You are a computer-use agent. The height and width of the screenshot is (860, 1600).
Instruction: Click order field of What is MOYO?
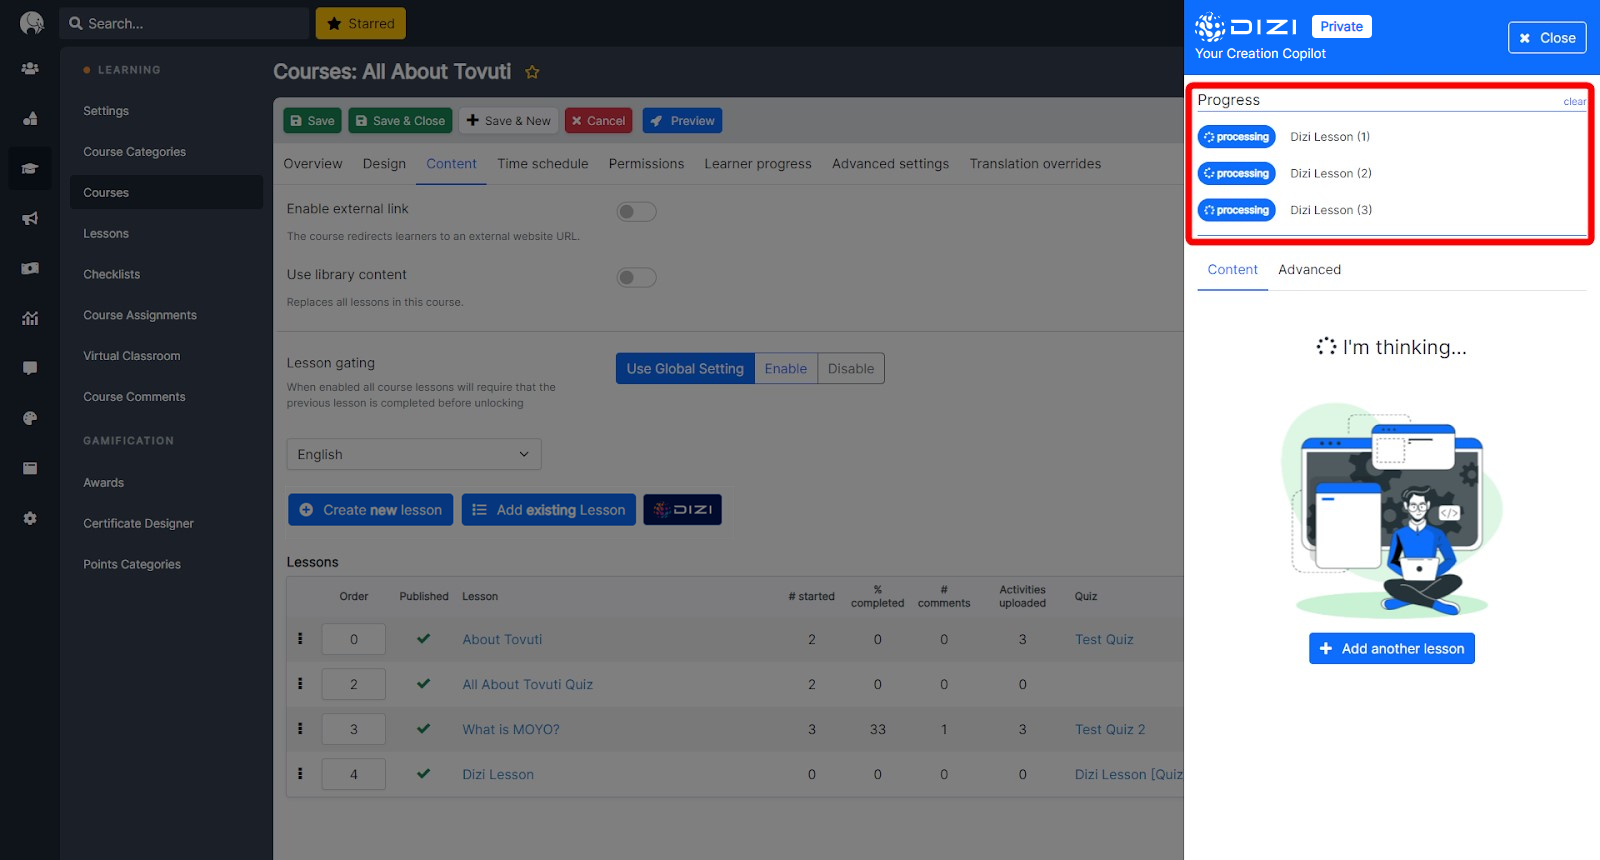(353, 729)
